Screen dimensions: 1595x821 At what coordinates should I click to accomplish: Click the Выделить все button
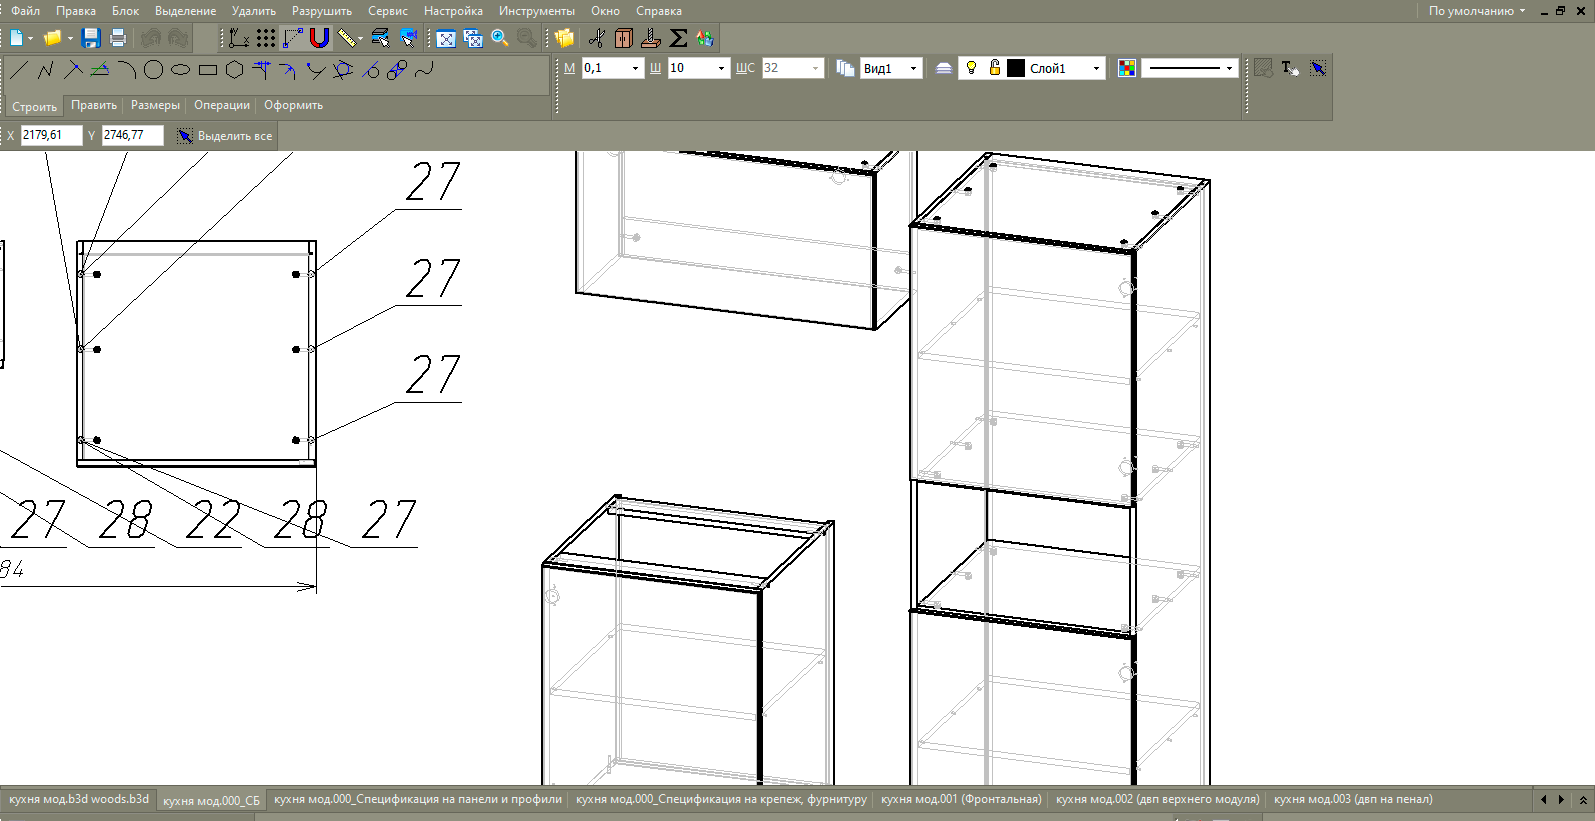point(225,136)
